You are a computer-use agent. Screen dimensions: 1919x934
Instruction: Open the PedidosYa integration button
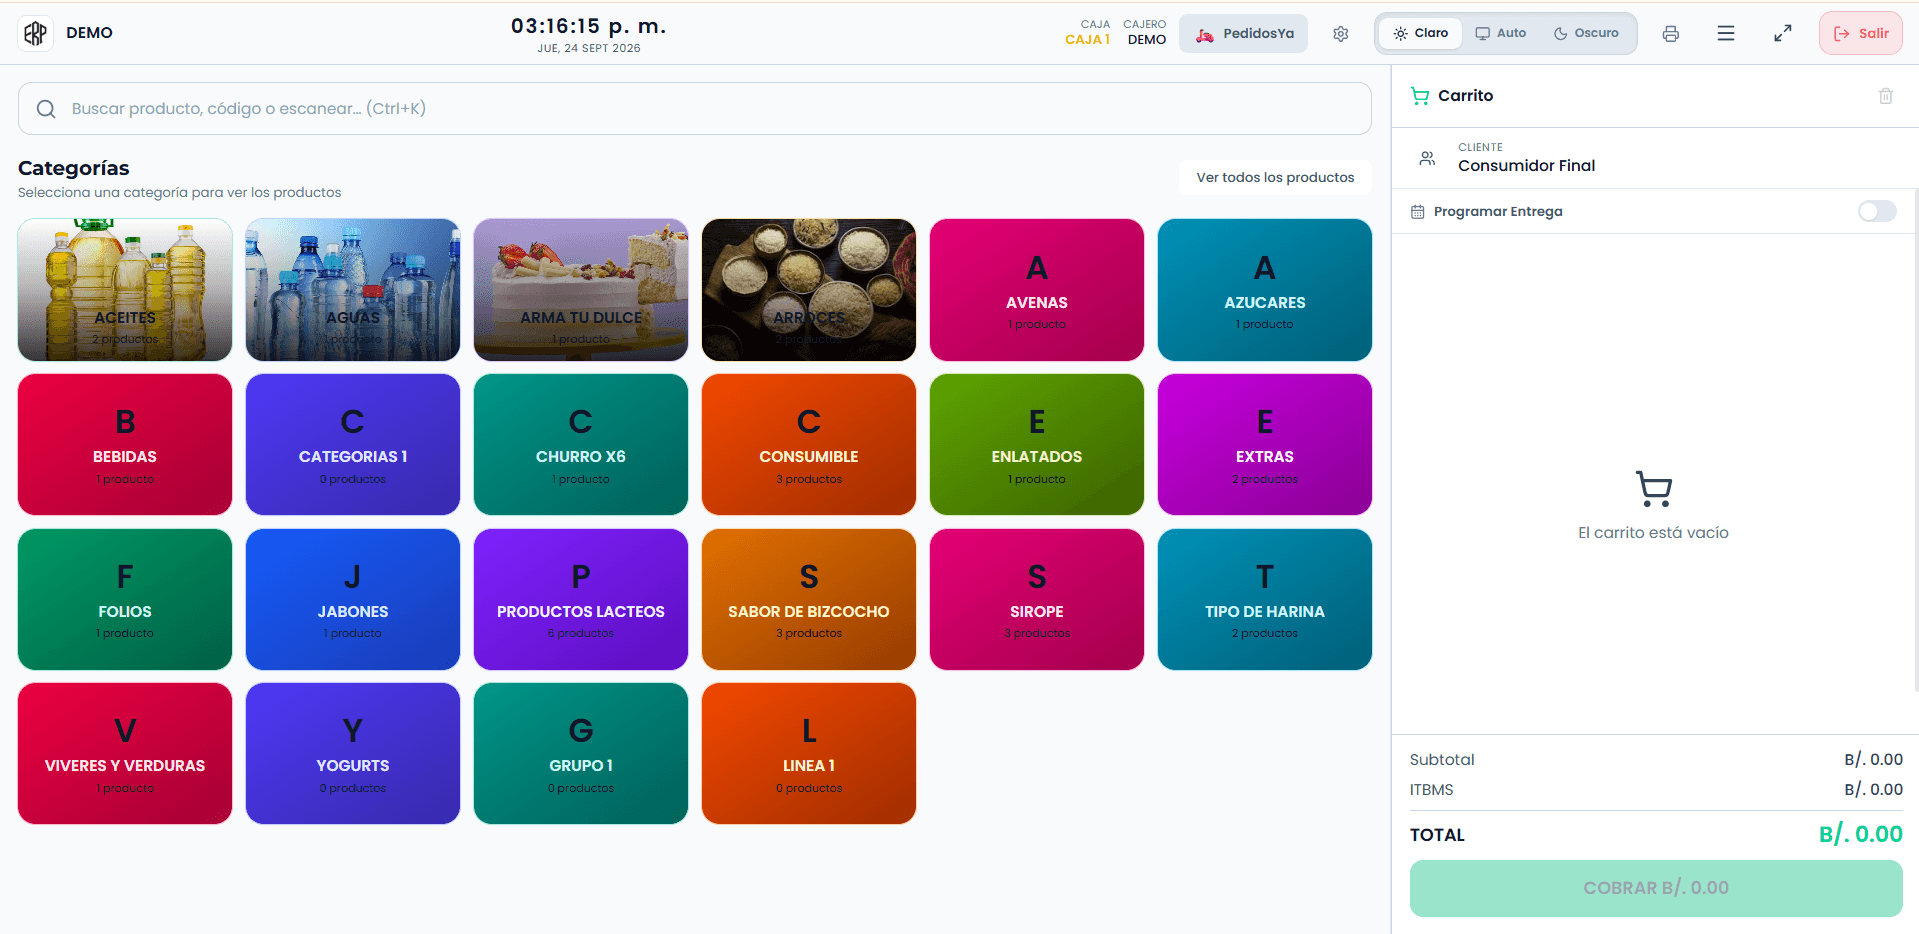coord(1244,34)
